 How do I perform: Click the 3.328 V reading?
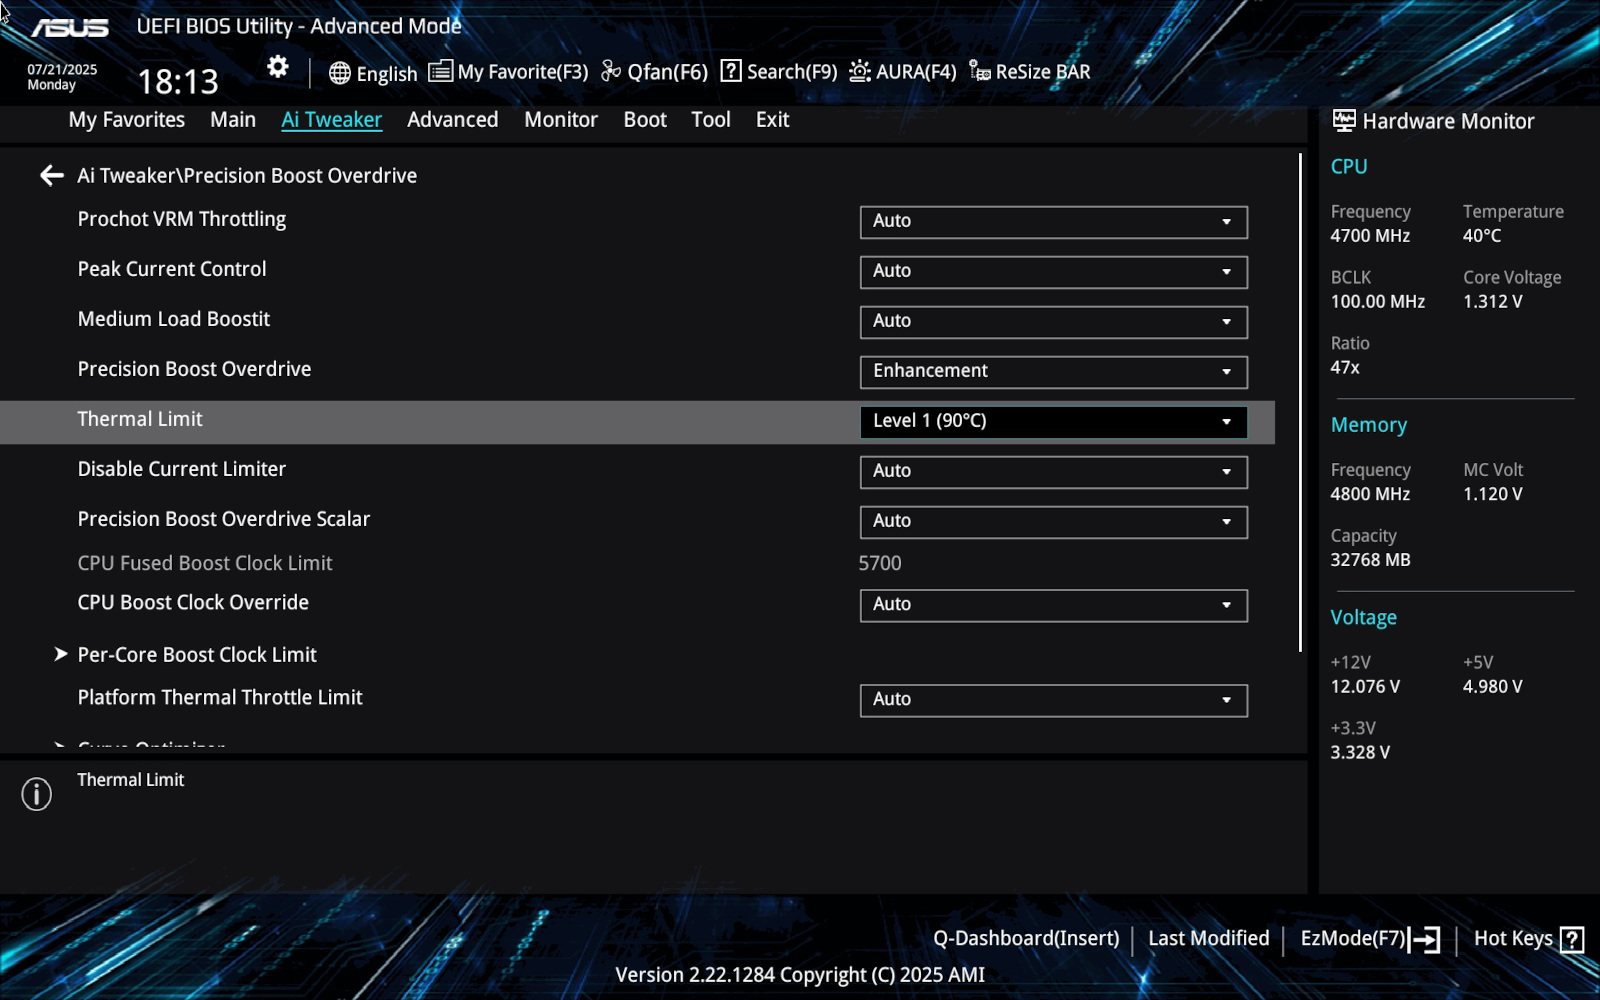pyautogui.click(x=1360, y=753)
